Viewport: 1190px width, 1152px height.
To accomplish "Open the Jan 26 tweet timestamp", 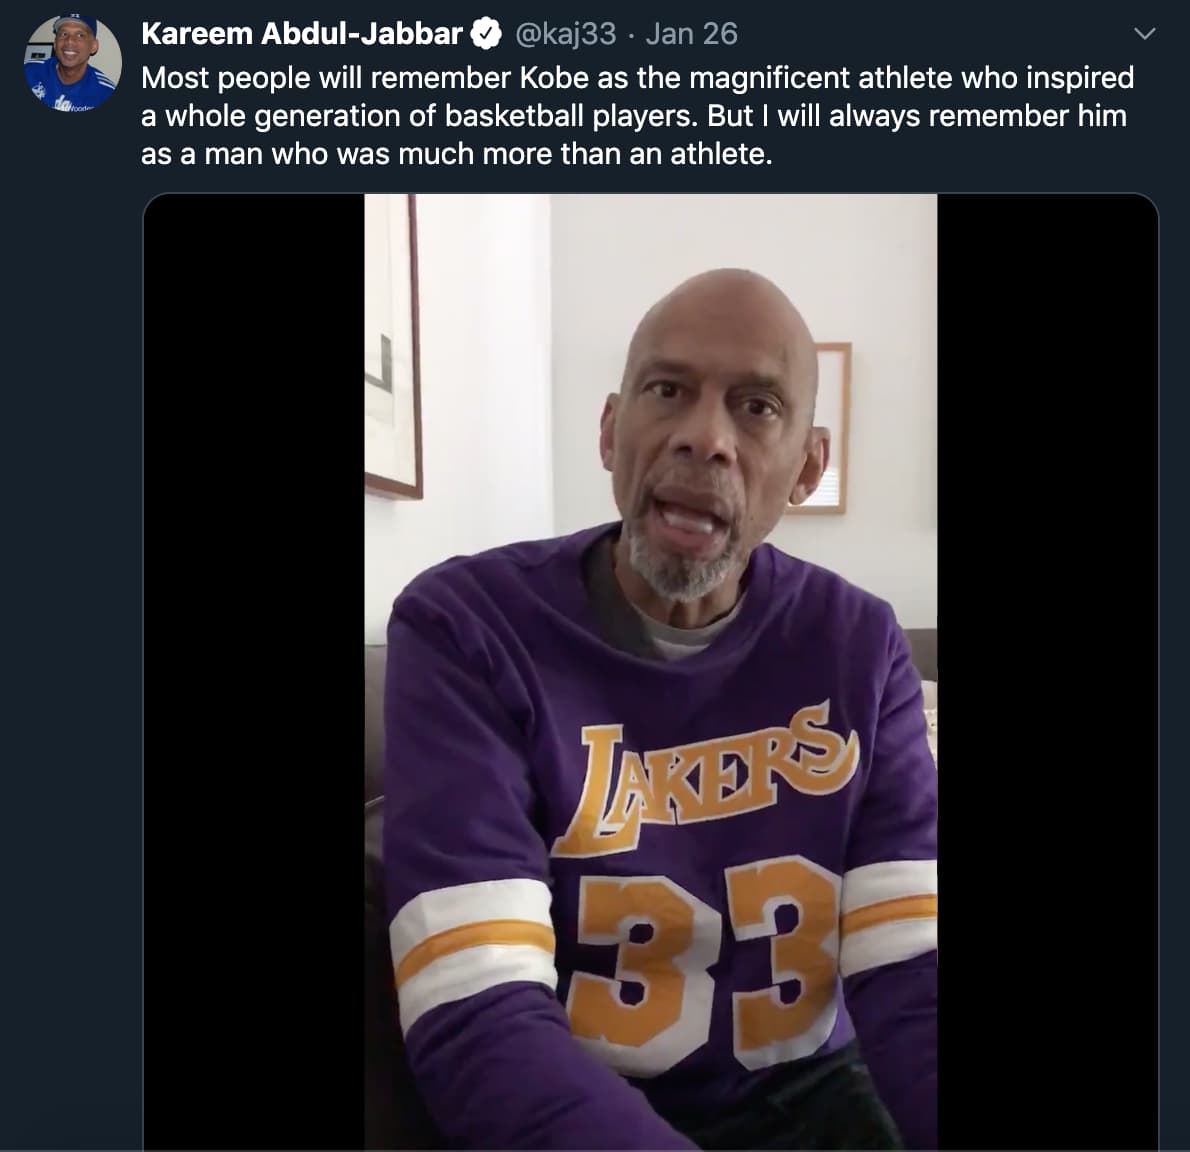I will pyautogui.click(x=691, y=34).
